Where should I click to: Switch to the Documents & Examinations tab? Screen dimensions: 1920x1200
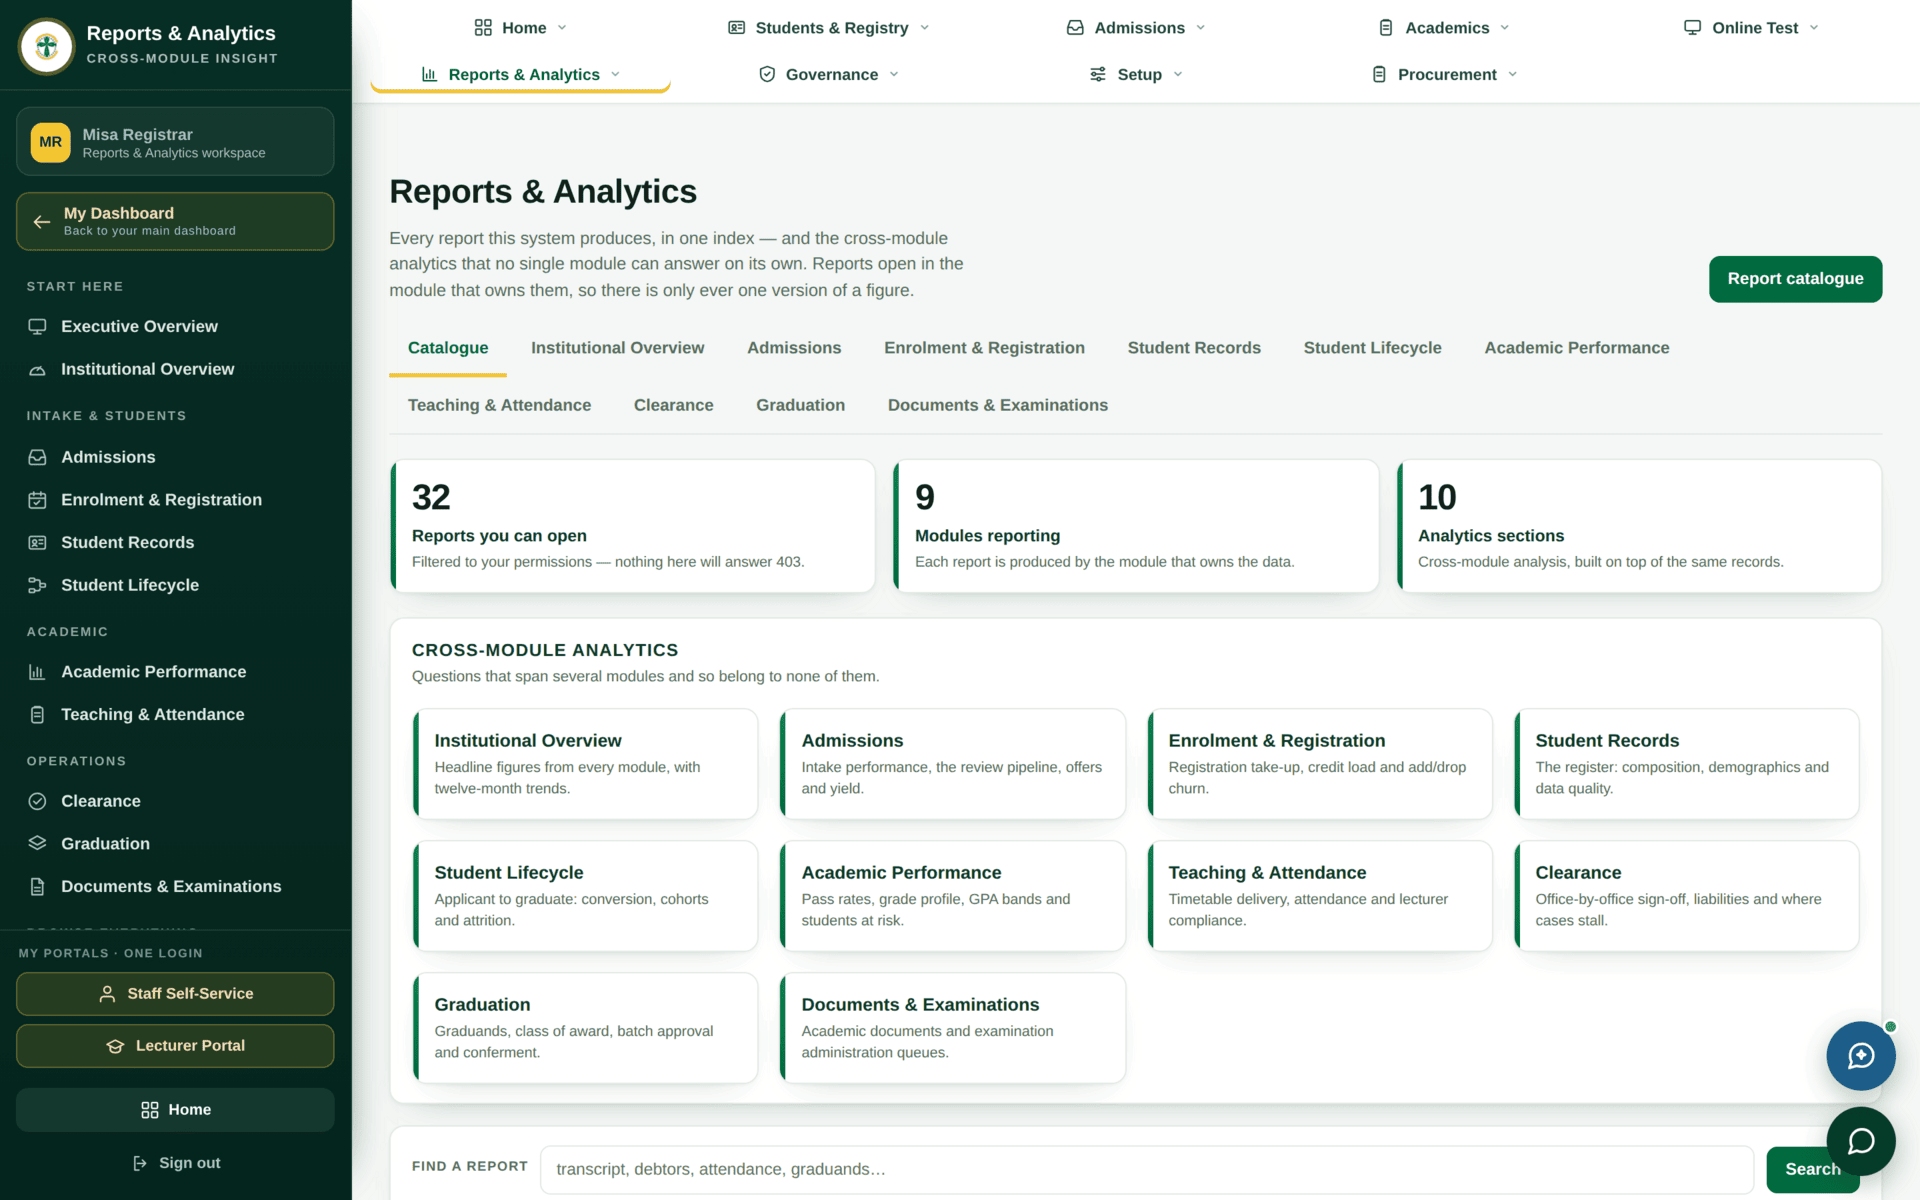[997, 405]
